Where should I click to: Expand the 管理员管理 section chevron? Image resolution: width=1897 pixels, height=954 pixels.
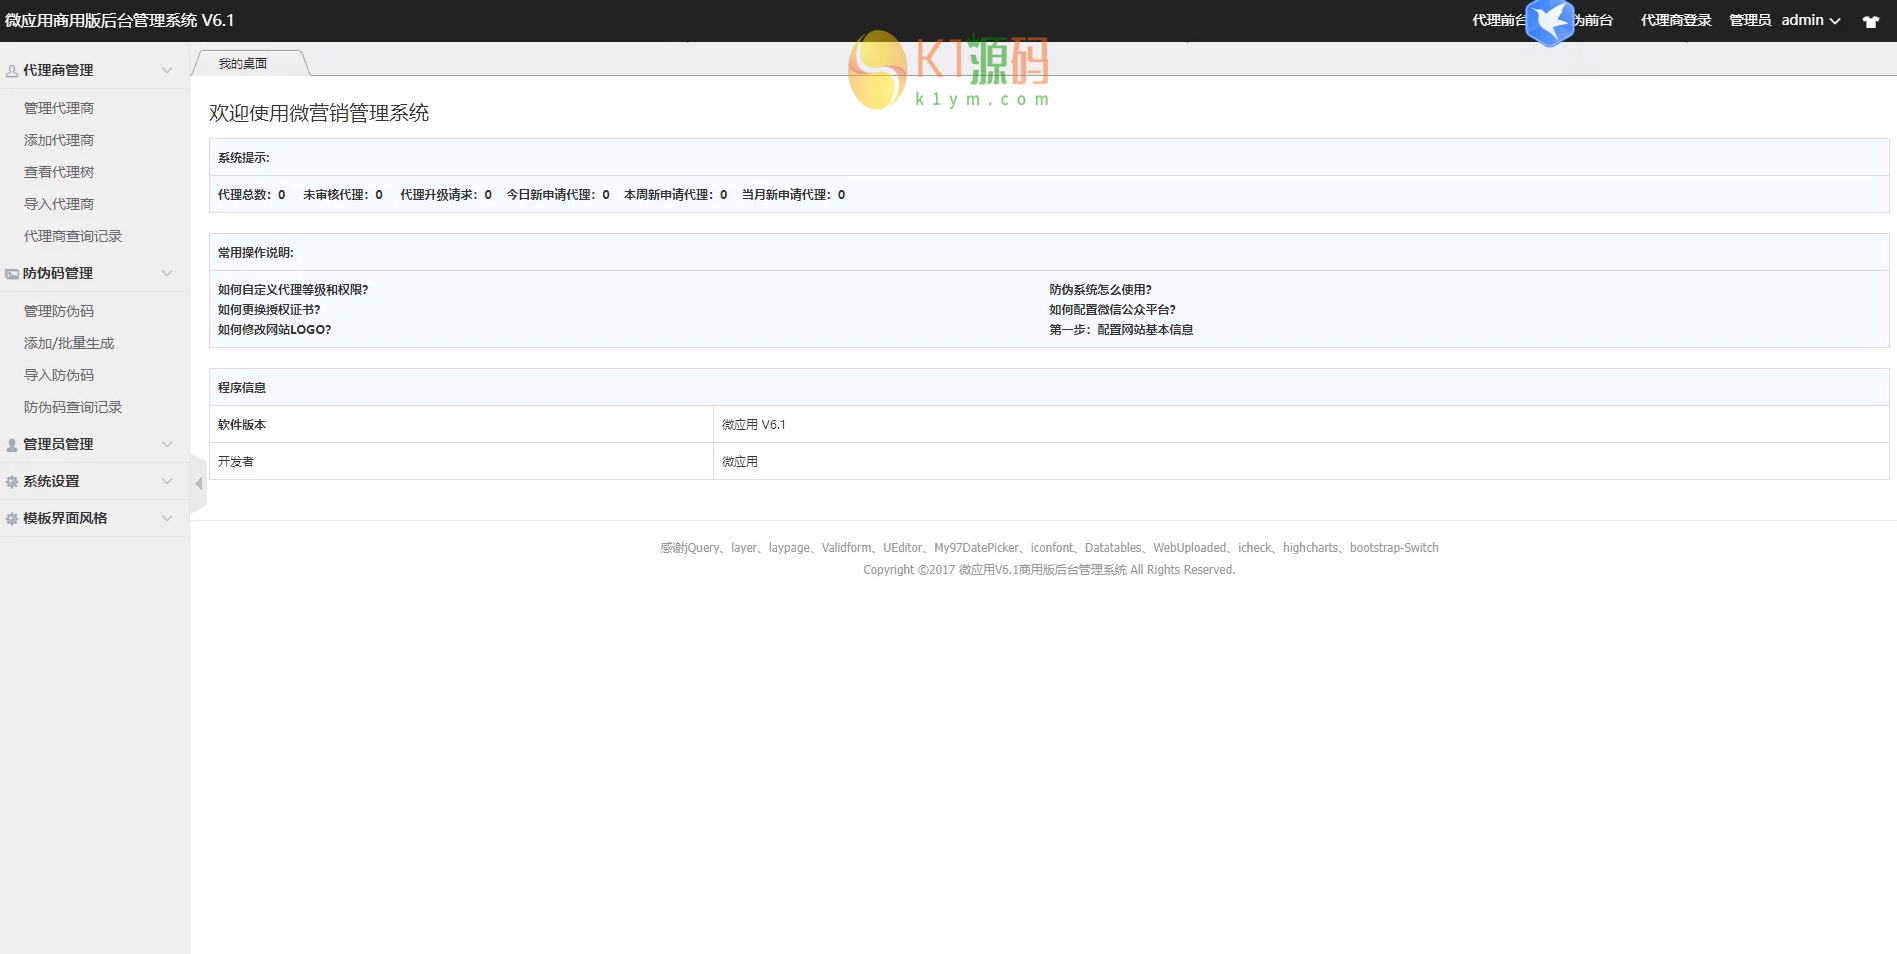point(167,444)
